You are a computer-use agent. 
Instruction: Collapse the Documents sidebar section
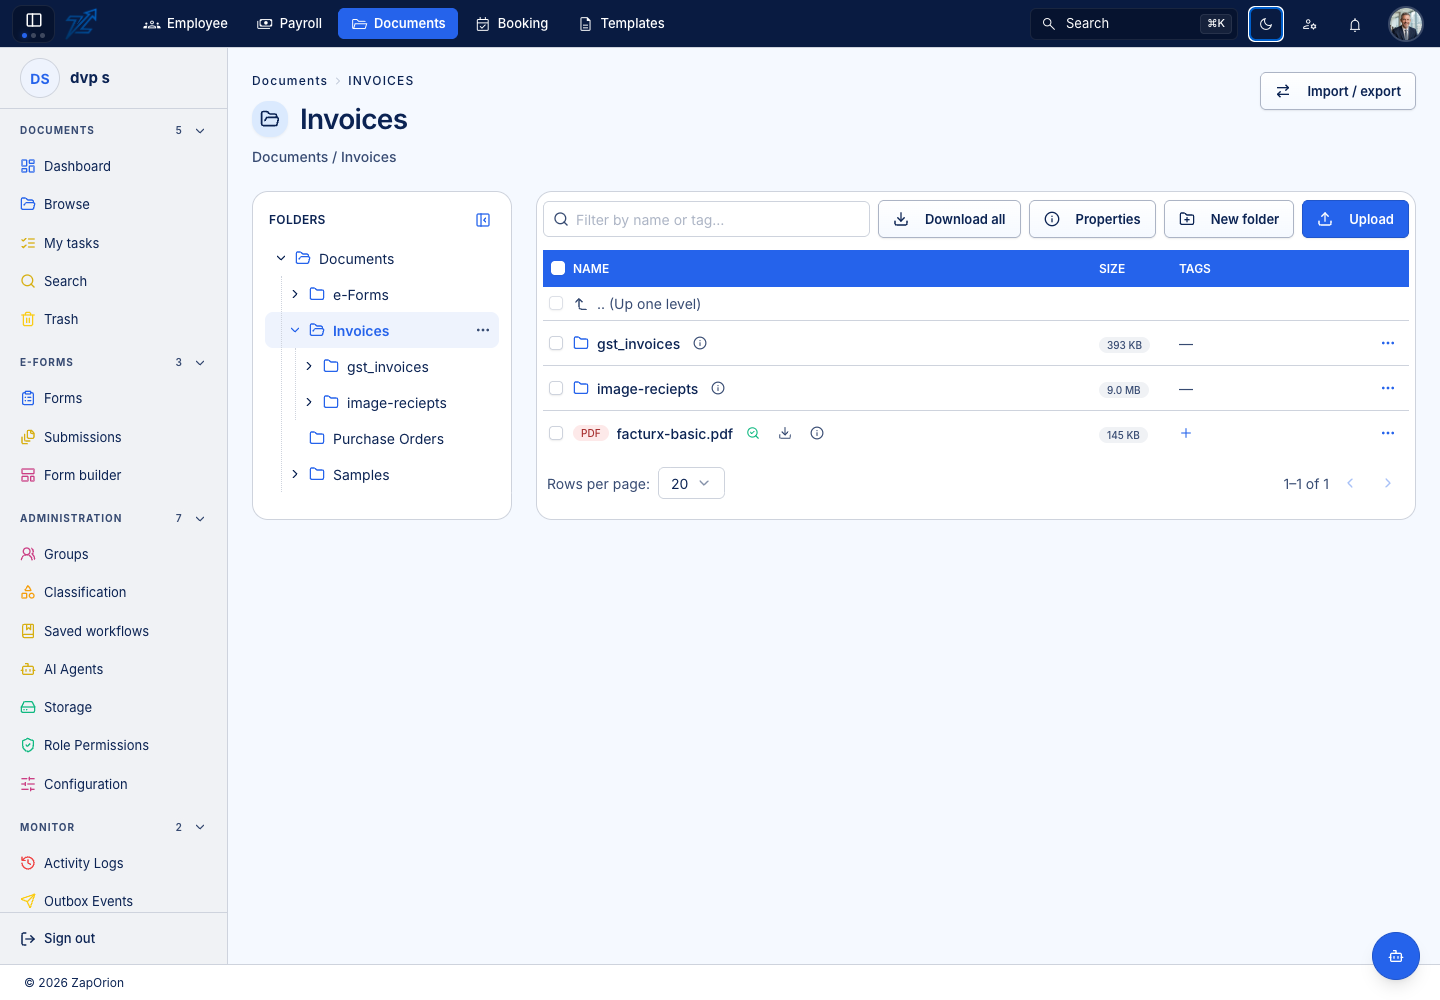(x=200, y=131)
